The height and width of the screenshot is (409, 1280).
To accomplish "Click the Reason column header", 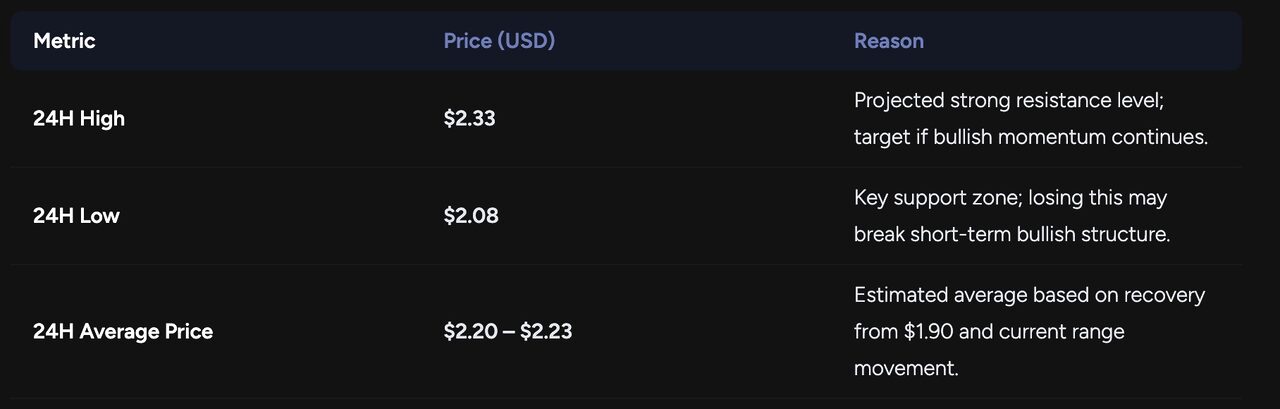I will 888,41.
